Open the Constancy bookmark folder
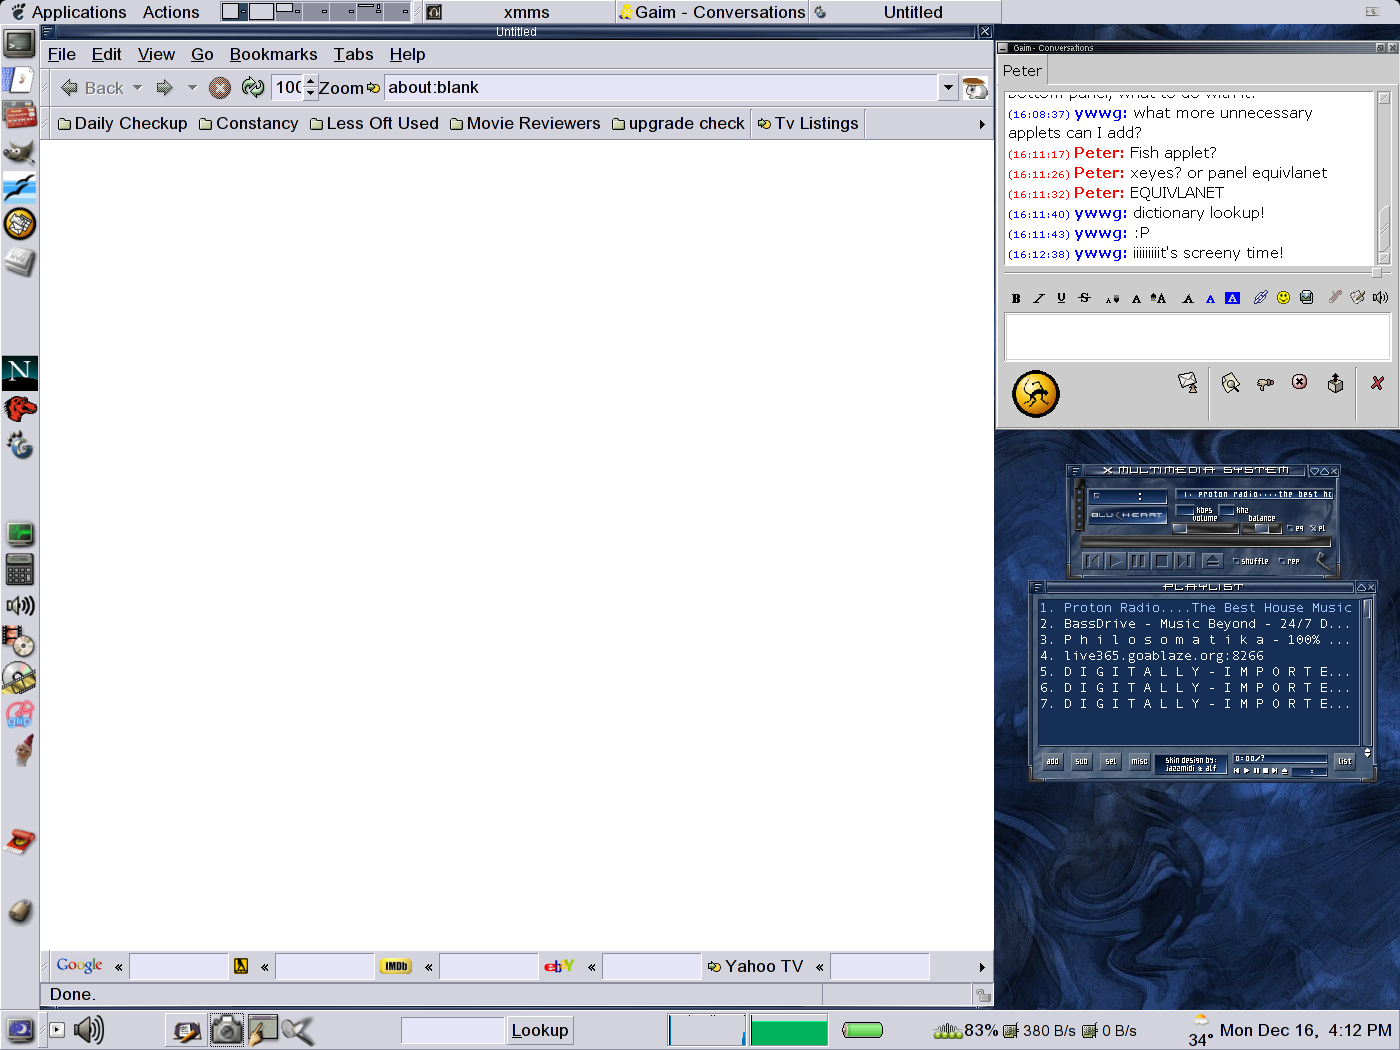This screenshot has width=1400, height=1050. click(249, 123)
